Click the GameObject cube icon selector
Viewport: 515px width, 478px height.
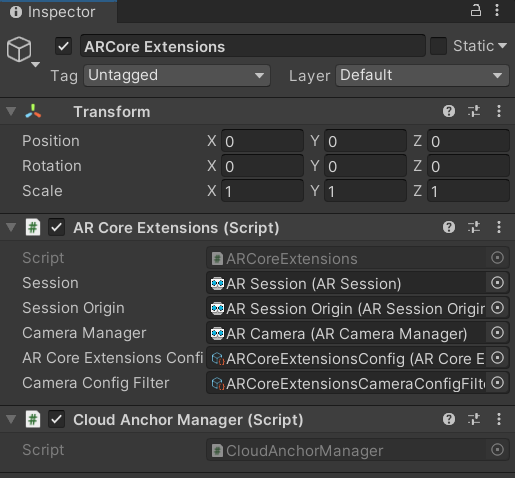pos(22,51)
